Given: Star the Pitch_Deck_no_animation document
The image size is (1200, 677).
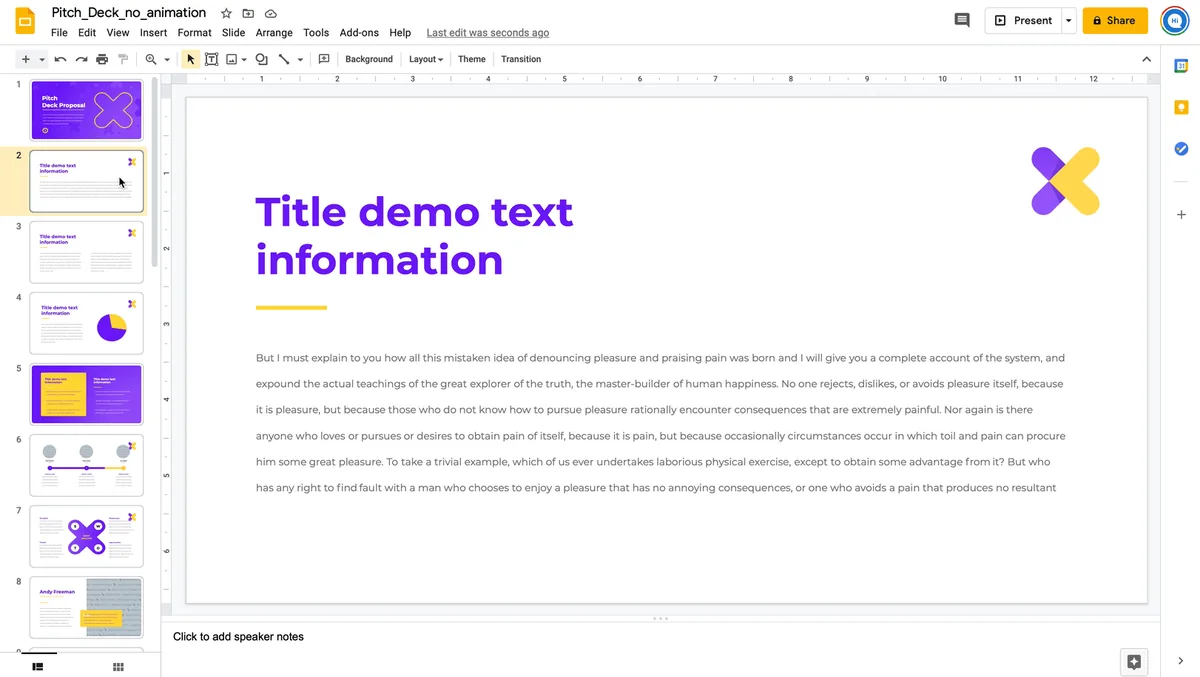Looking at the screenshot, I should [x=227, y=13].
